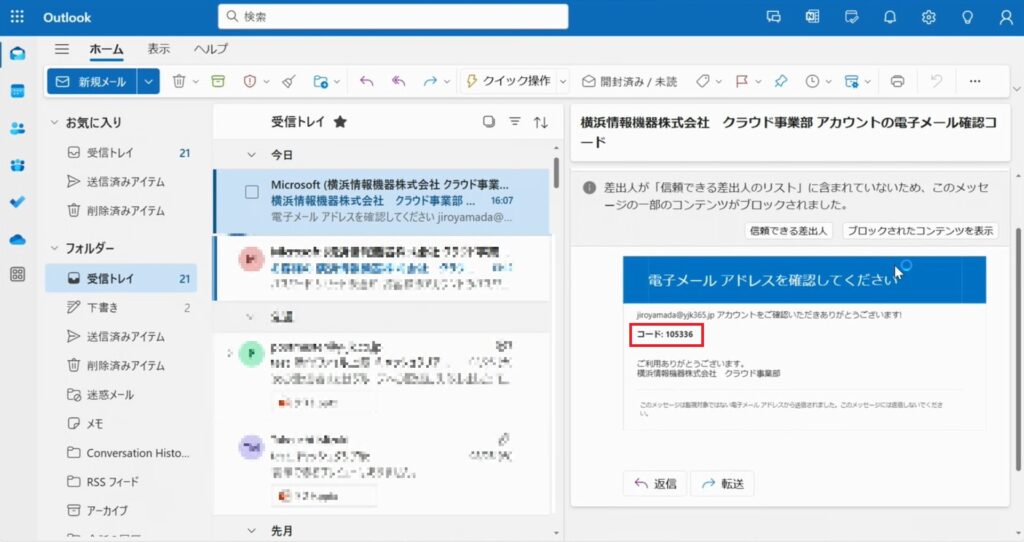The image size is (1024, 542).
Task: Click the Forward arrow in toolbar
Action: (x=430, y=82)
